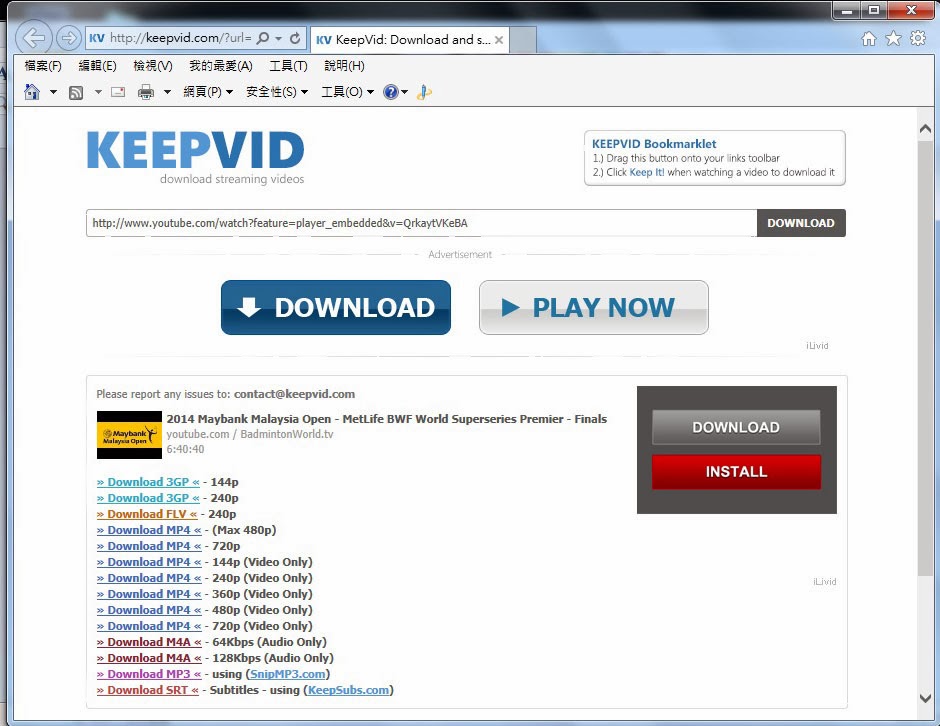Expand the feeds dropdown arrow
Image resolution: width=940 pixels, height=726 pixels.
click(x=98, y=92)
